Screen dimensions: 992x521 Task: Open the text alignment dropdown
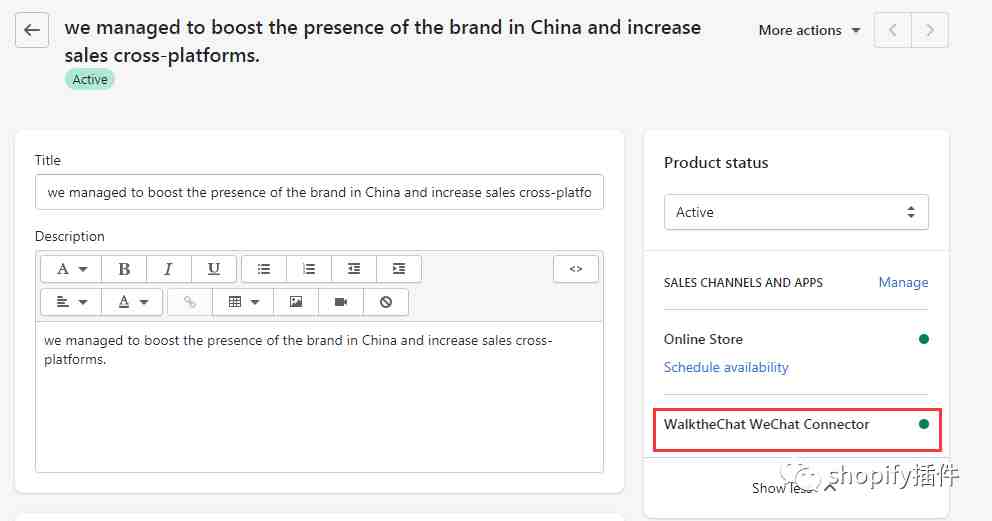click(x=71, y=302)
